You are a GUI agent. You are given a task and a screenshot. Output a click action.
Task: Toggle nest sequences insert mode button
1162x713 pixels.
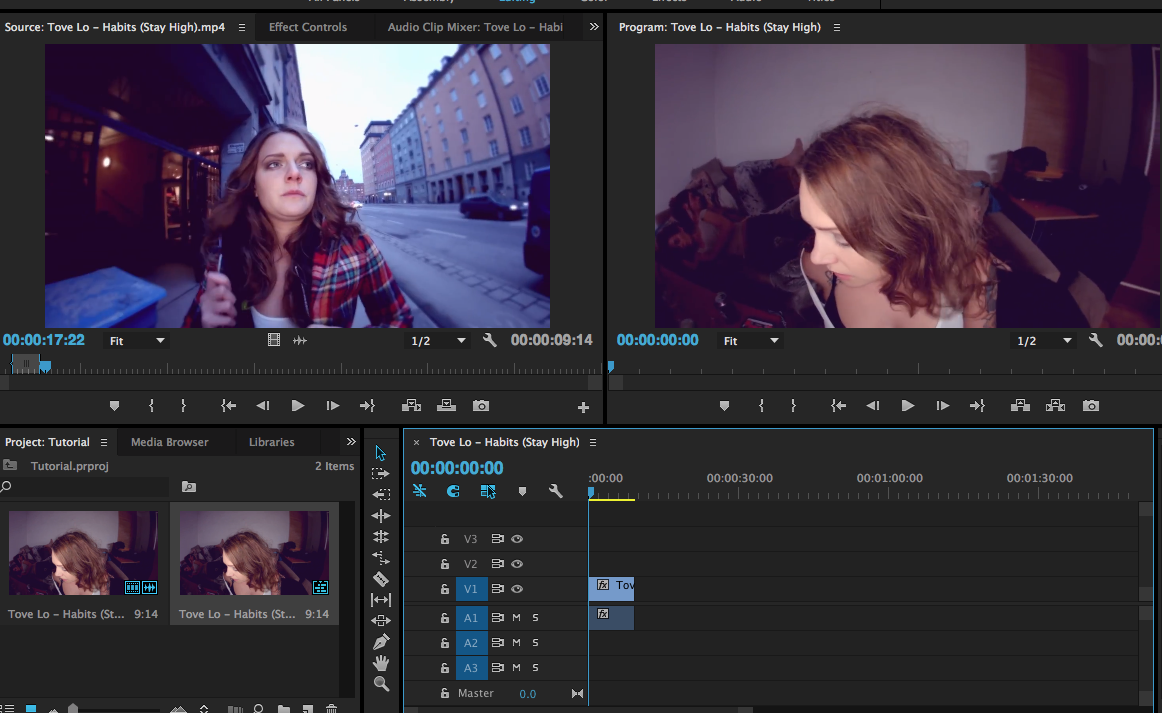(x=419, y=491)
